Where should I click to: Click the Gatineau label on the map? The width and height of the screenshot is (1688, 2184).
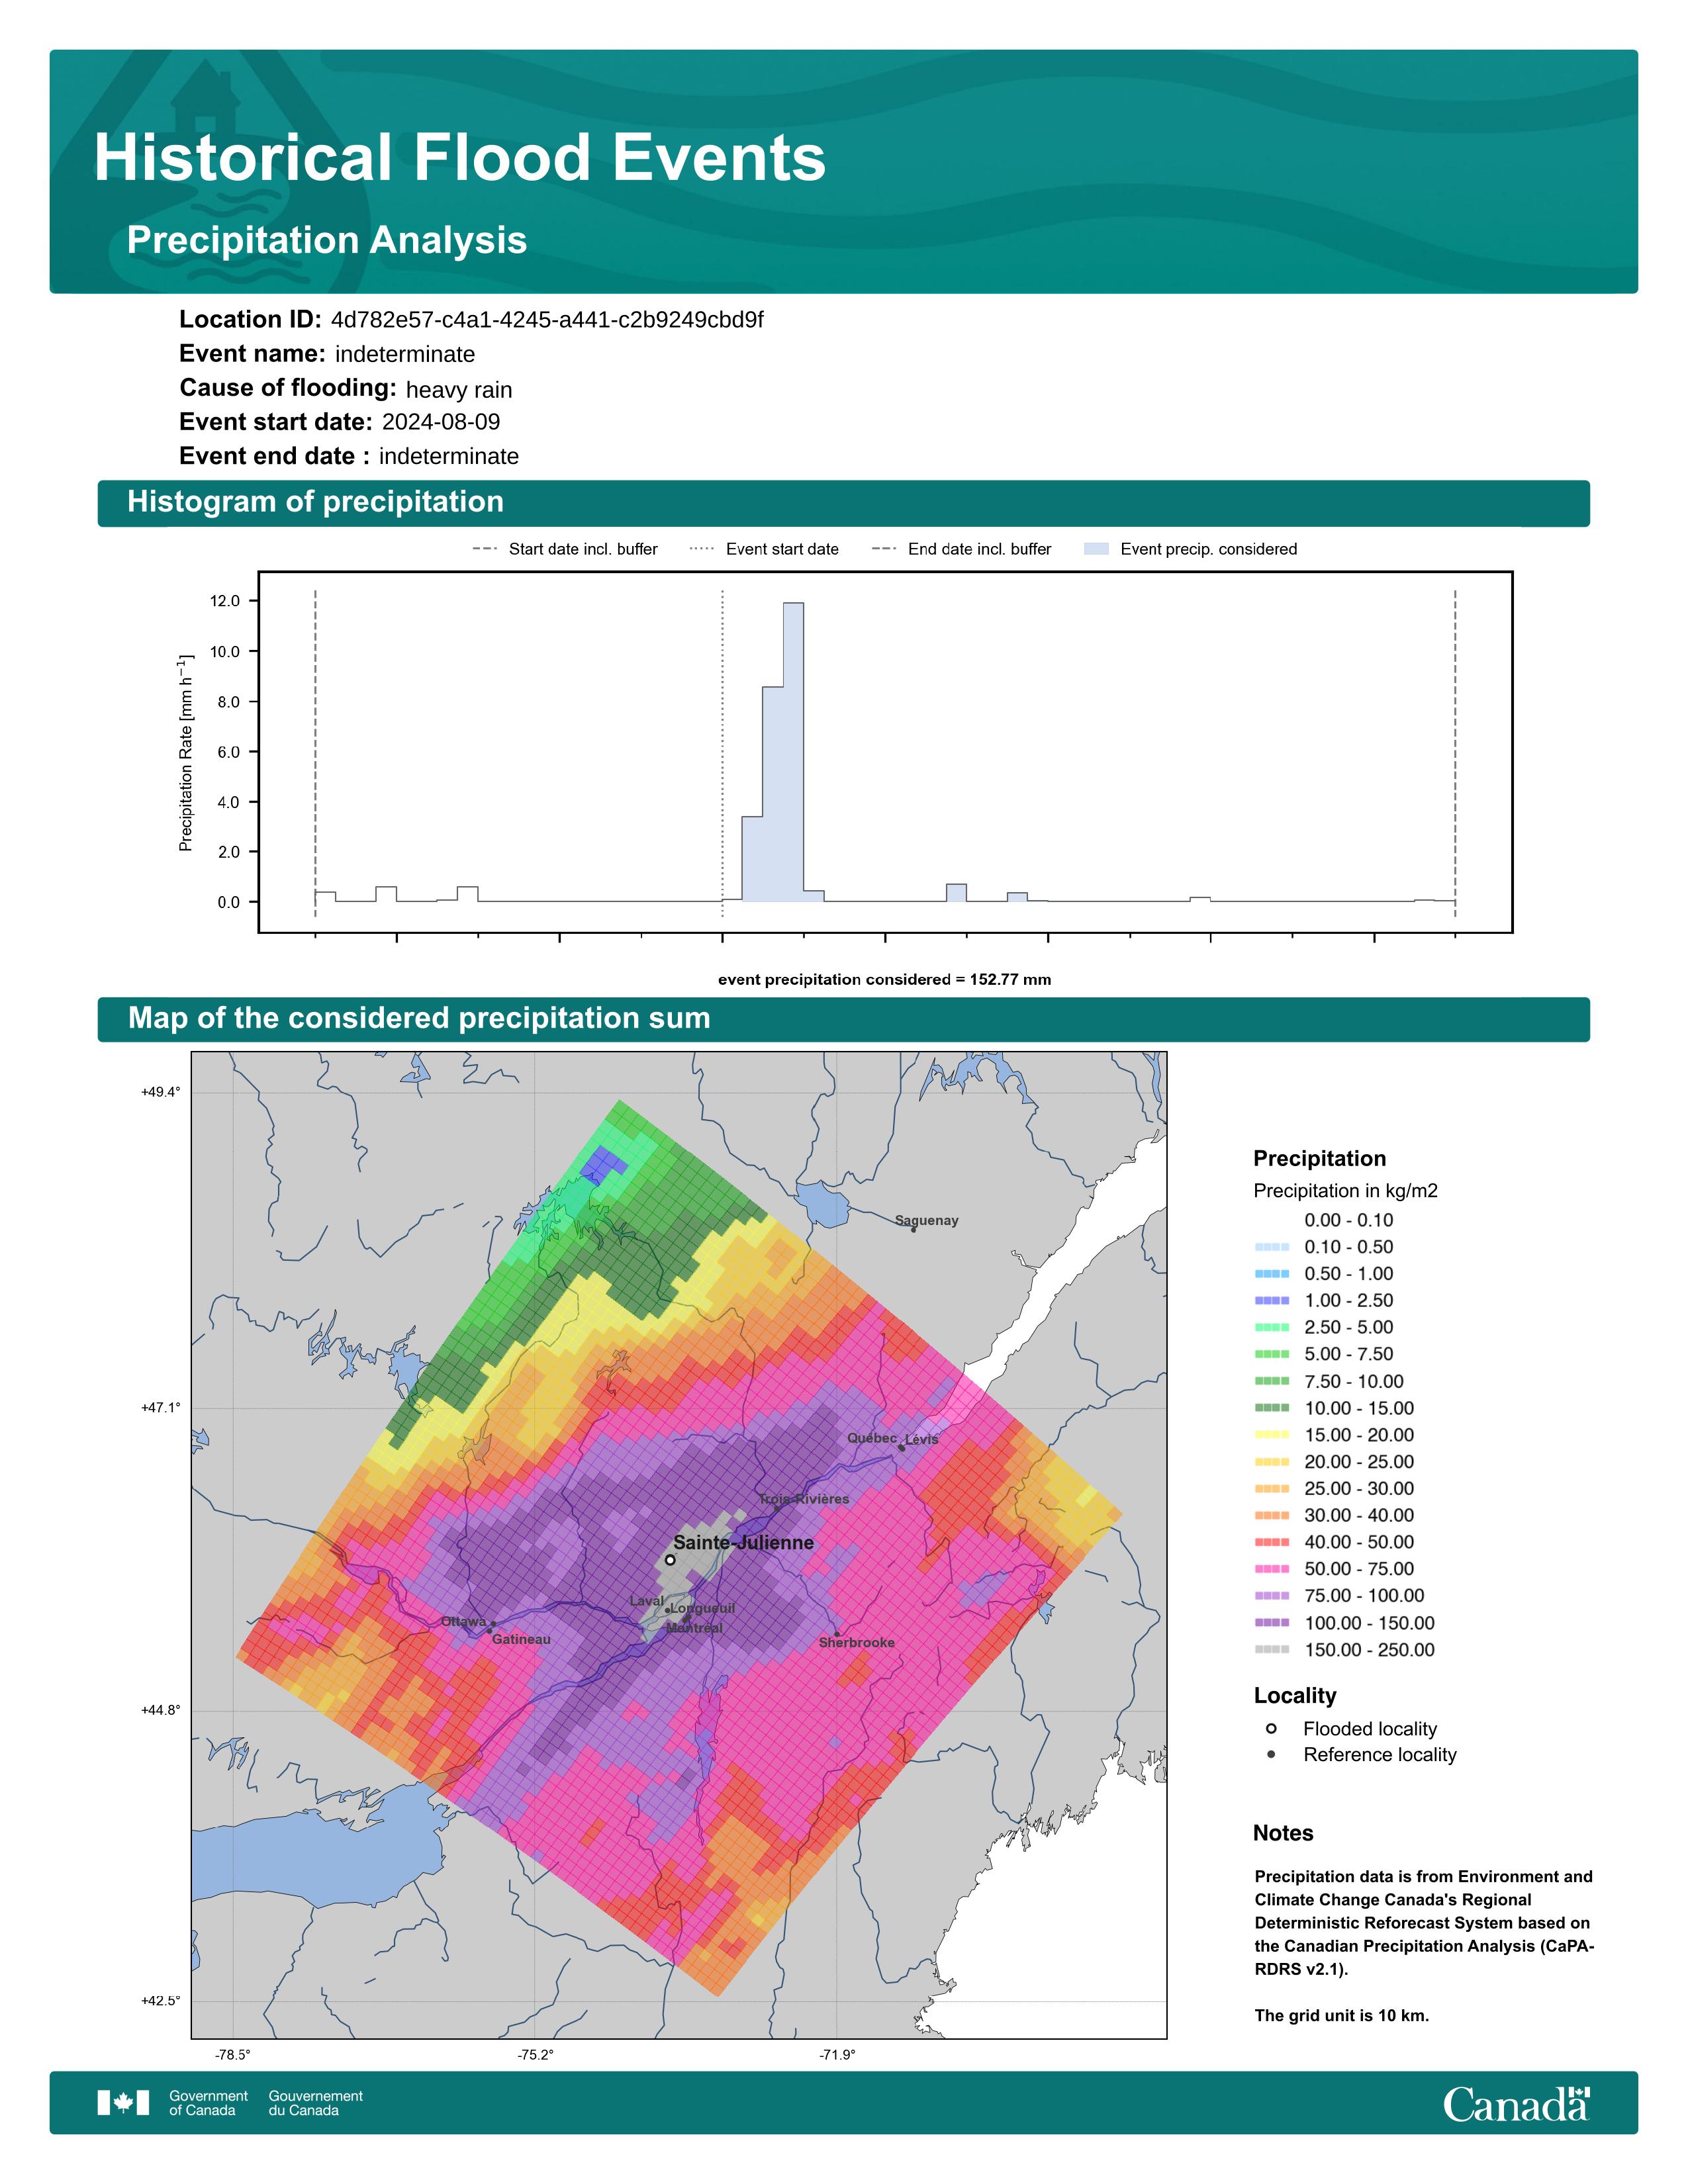point(521,1639)
